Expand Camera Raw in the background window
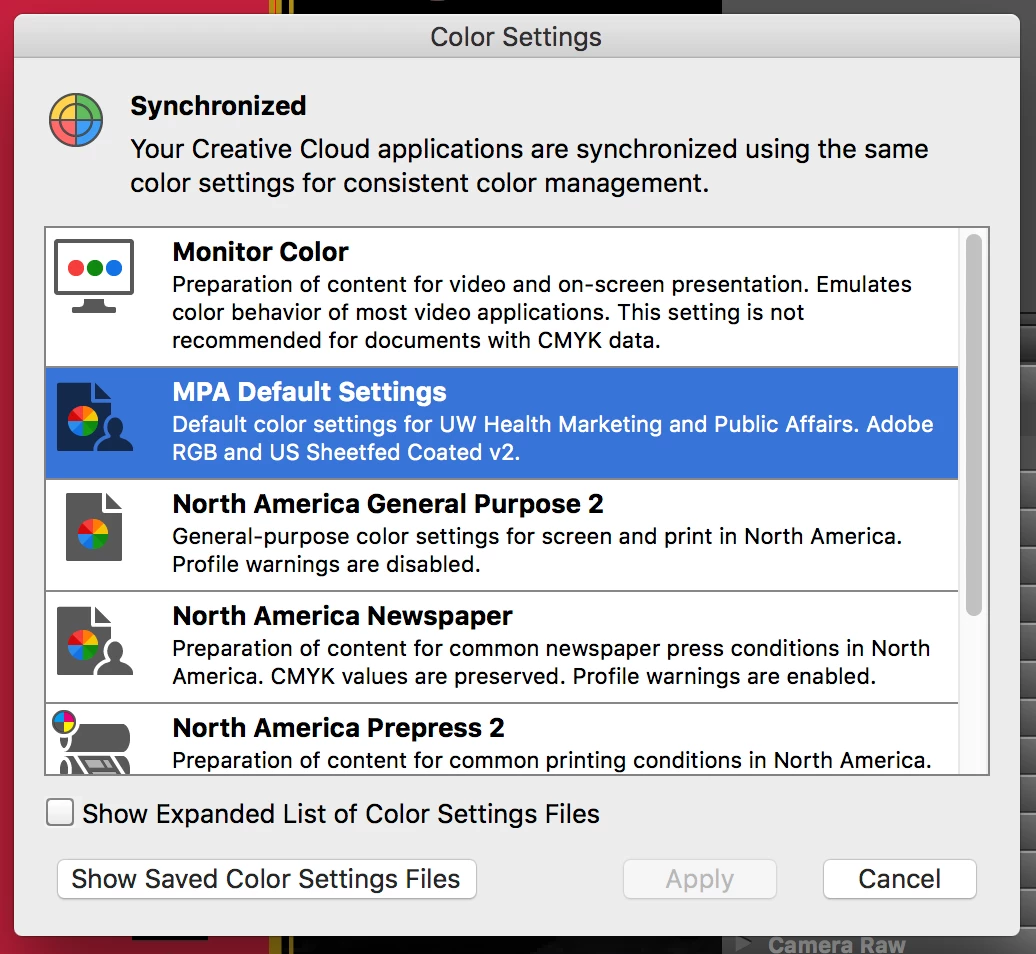Image resolution: width=1036 pixels, height=954 pixels. coord(743,943)
